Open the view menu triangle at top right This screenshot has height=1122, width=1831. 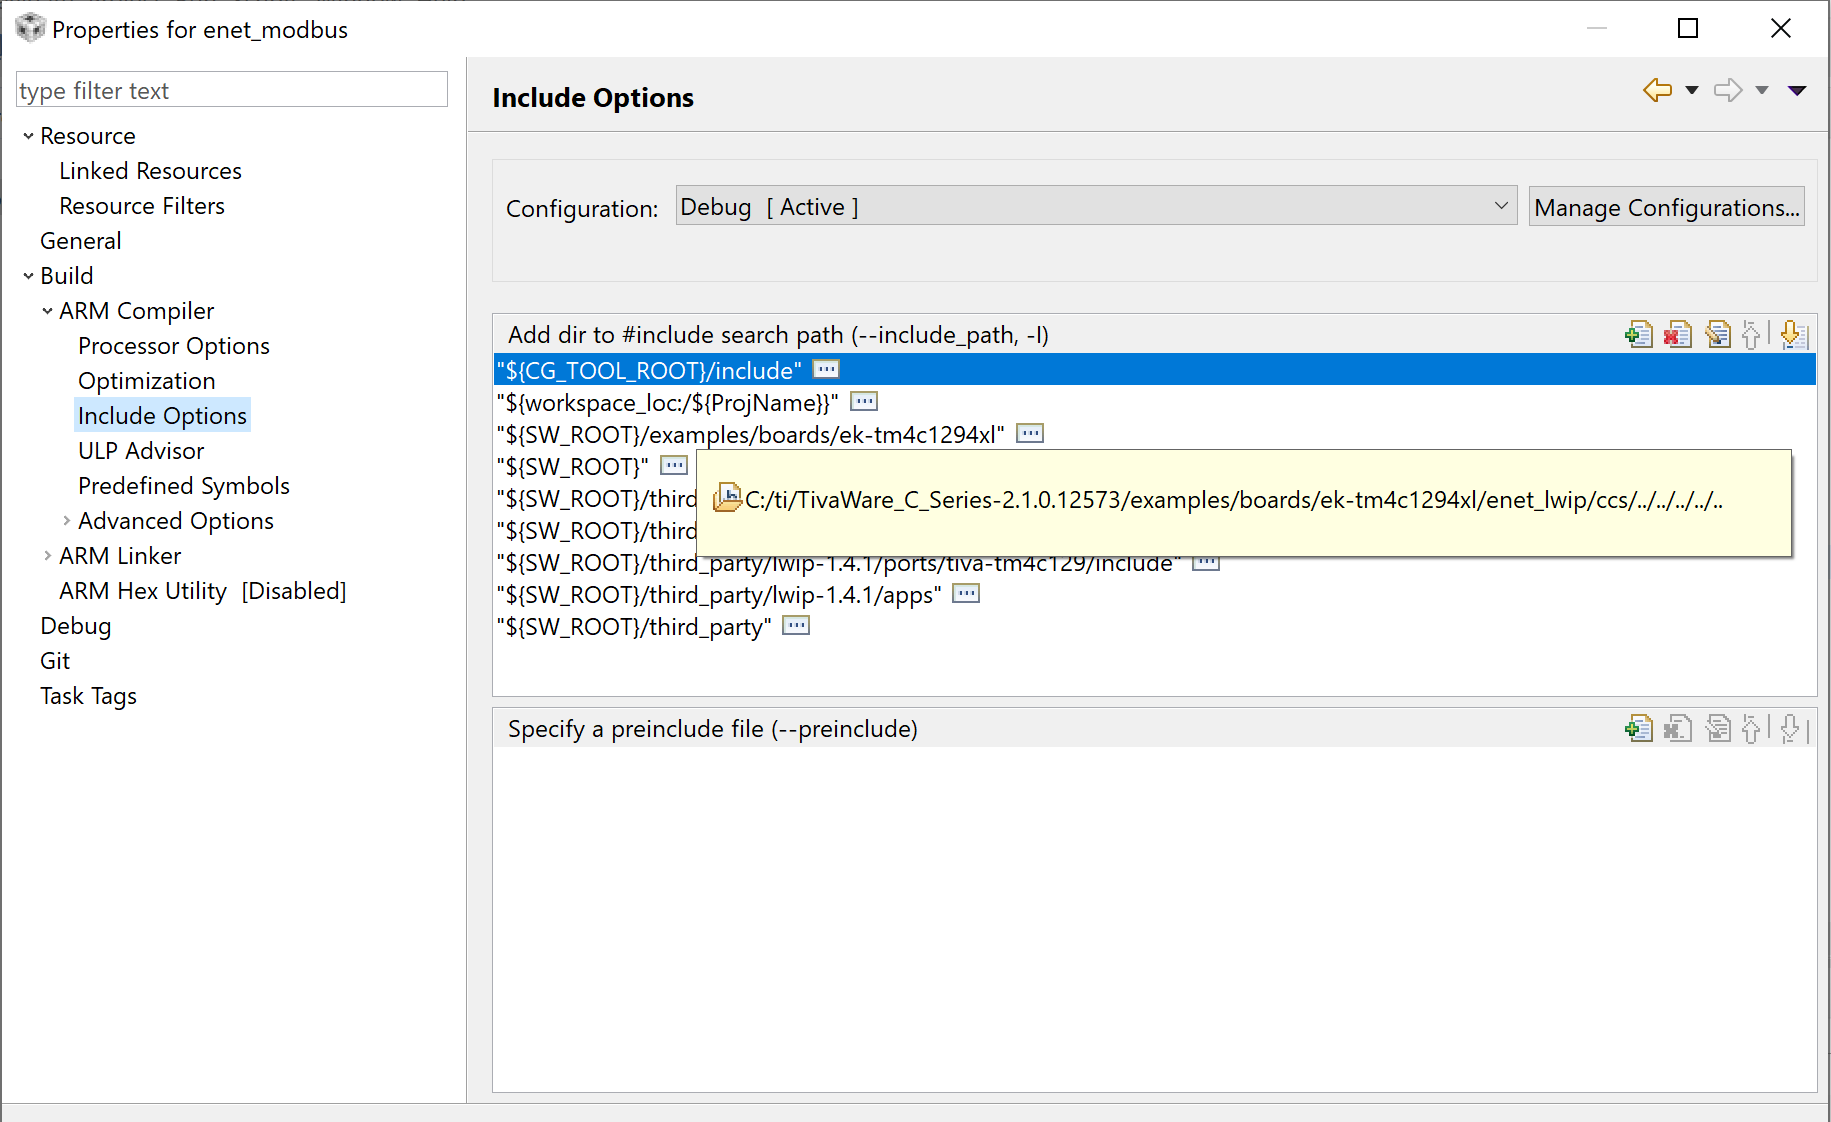1797,90
